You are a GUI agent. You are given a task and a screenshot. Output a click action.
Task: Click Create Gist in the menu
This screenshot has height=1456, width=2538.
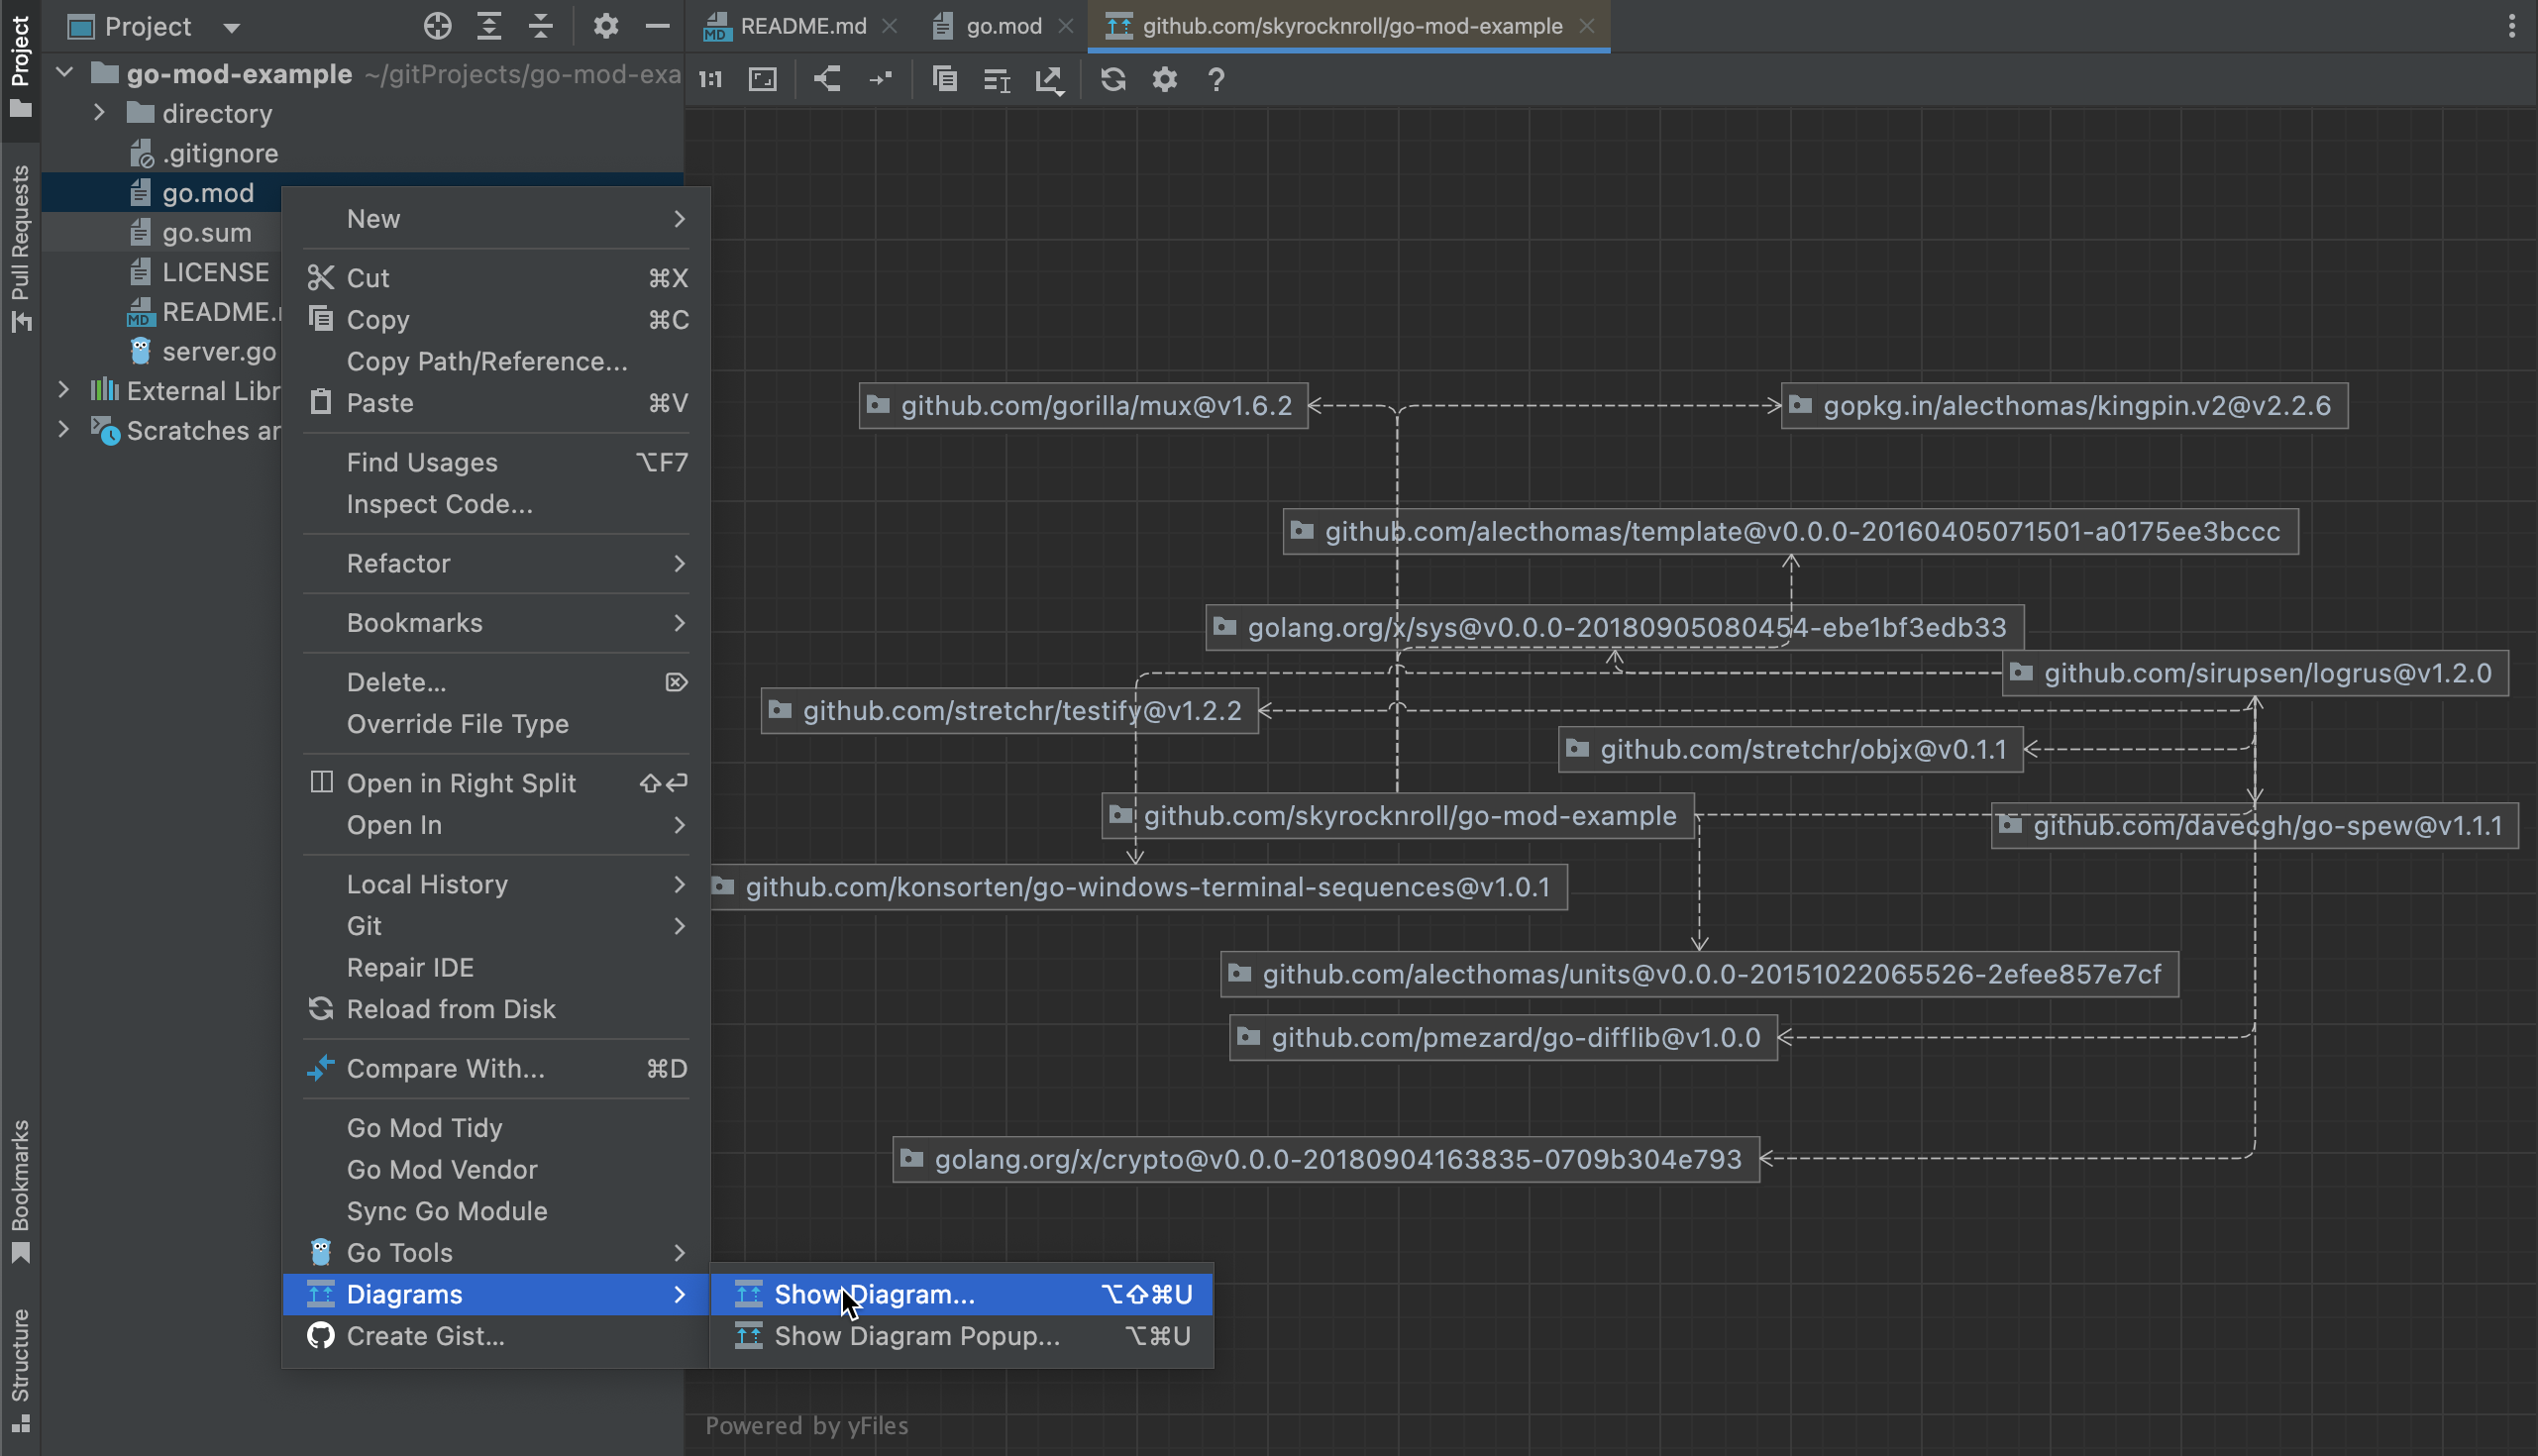[424, 1335]
